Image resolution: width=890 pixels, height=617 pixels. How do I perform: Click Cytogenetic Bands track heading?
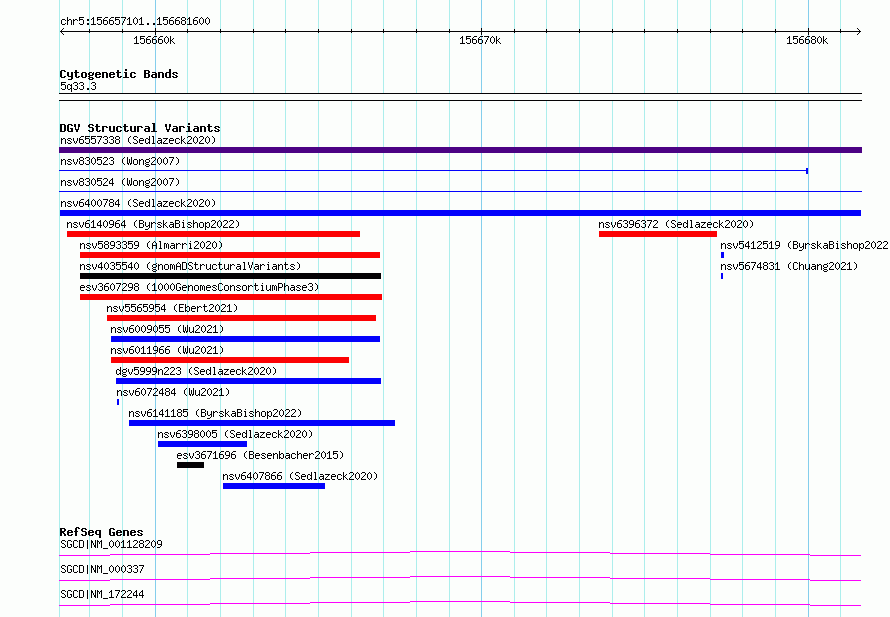tap(119, 74)
